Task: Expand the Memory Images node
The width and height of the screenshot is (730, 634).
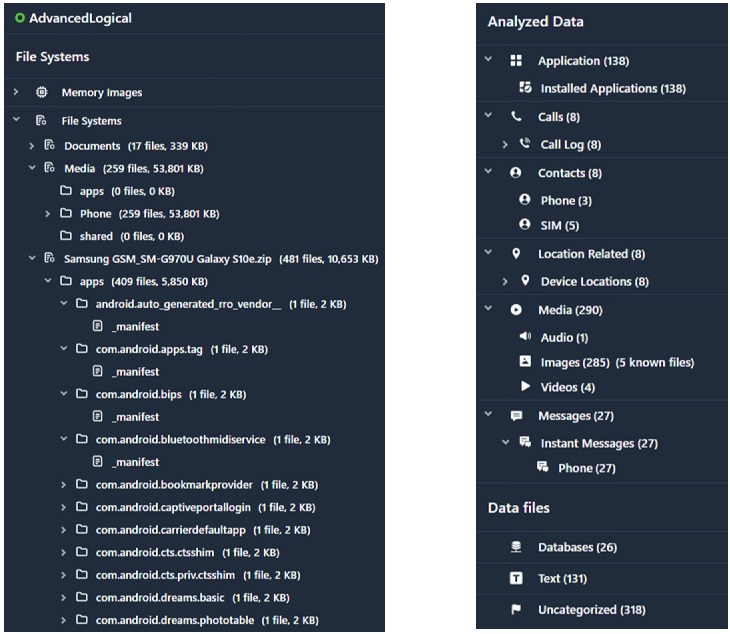Action: tap(16, 92)
